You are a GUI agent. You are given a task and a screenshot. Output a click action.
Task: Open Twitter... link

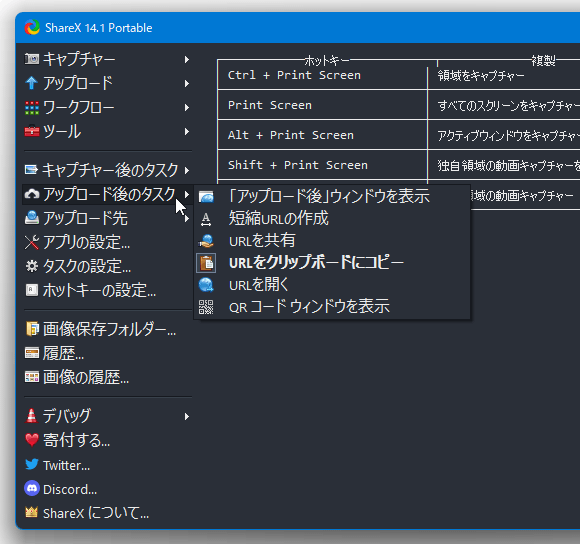click(107, 465)
